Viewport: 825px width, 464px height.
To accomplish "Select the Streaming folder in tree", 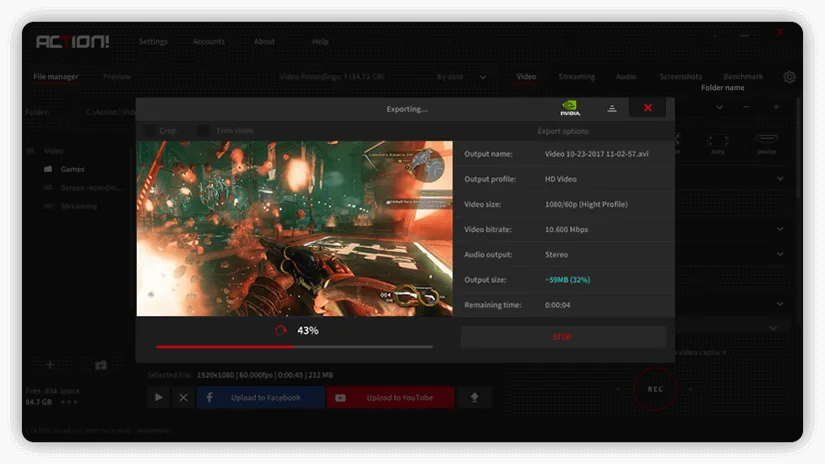I will click(x=78, y=206).
